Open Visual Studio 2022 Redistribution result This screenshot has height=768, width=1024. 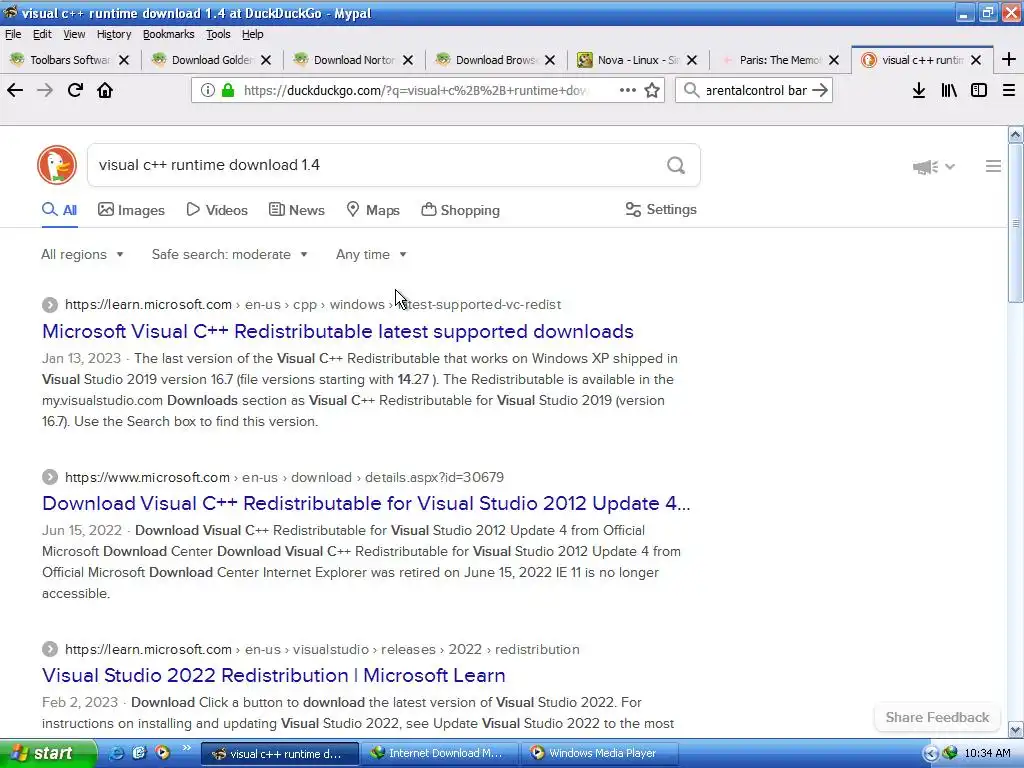point(274,675)
